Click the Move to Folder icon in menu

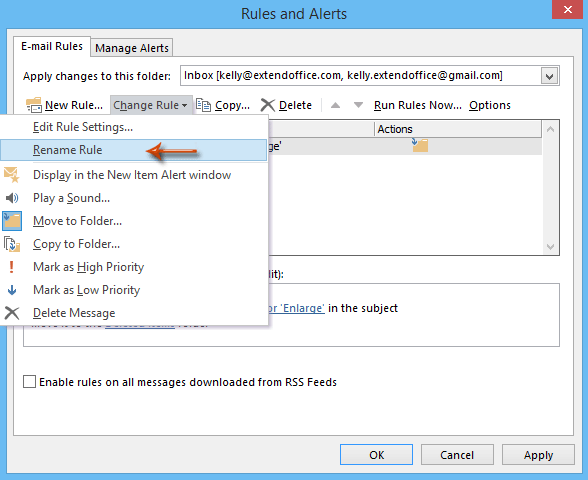[12, 221]
